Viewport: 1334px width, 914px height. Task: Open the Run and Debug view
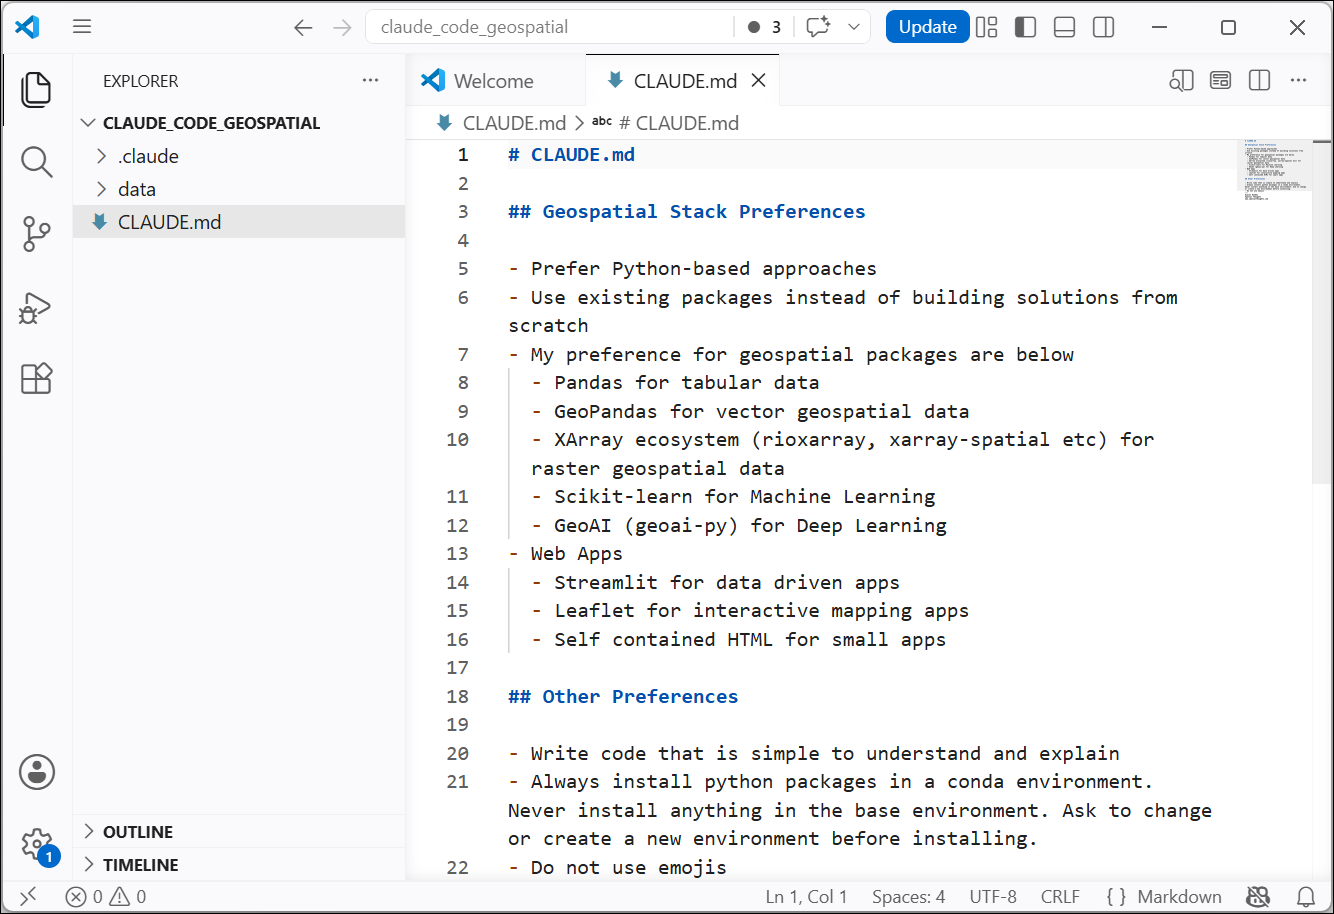(x=36, y=307)
